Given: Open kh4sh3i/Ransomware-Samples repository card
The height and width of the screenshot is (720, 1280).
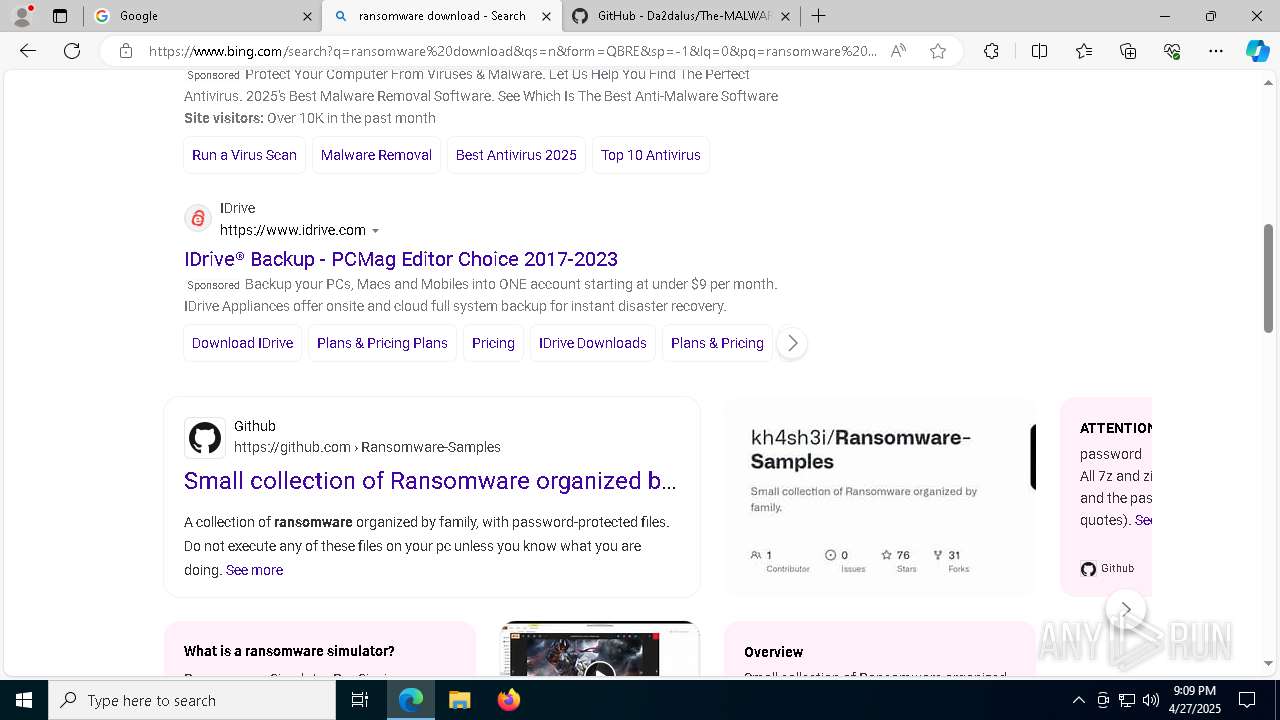Looking at the screenshot, I should 880,497.
